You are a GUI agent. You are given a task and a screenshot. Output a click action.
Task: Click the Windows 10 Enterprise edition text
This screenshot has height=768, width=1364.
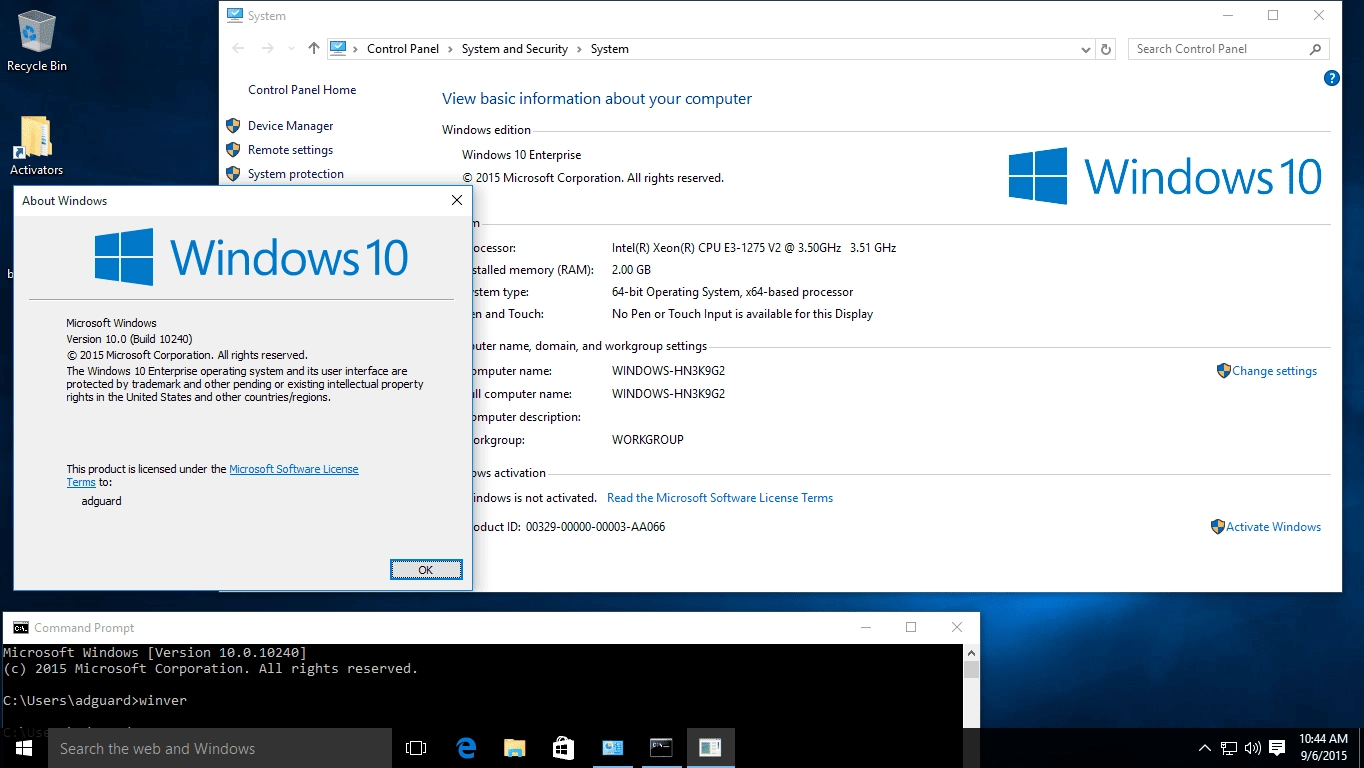pyautogui.click(x=521, y=155)
